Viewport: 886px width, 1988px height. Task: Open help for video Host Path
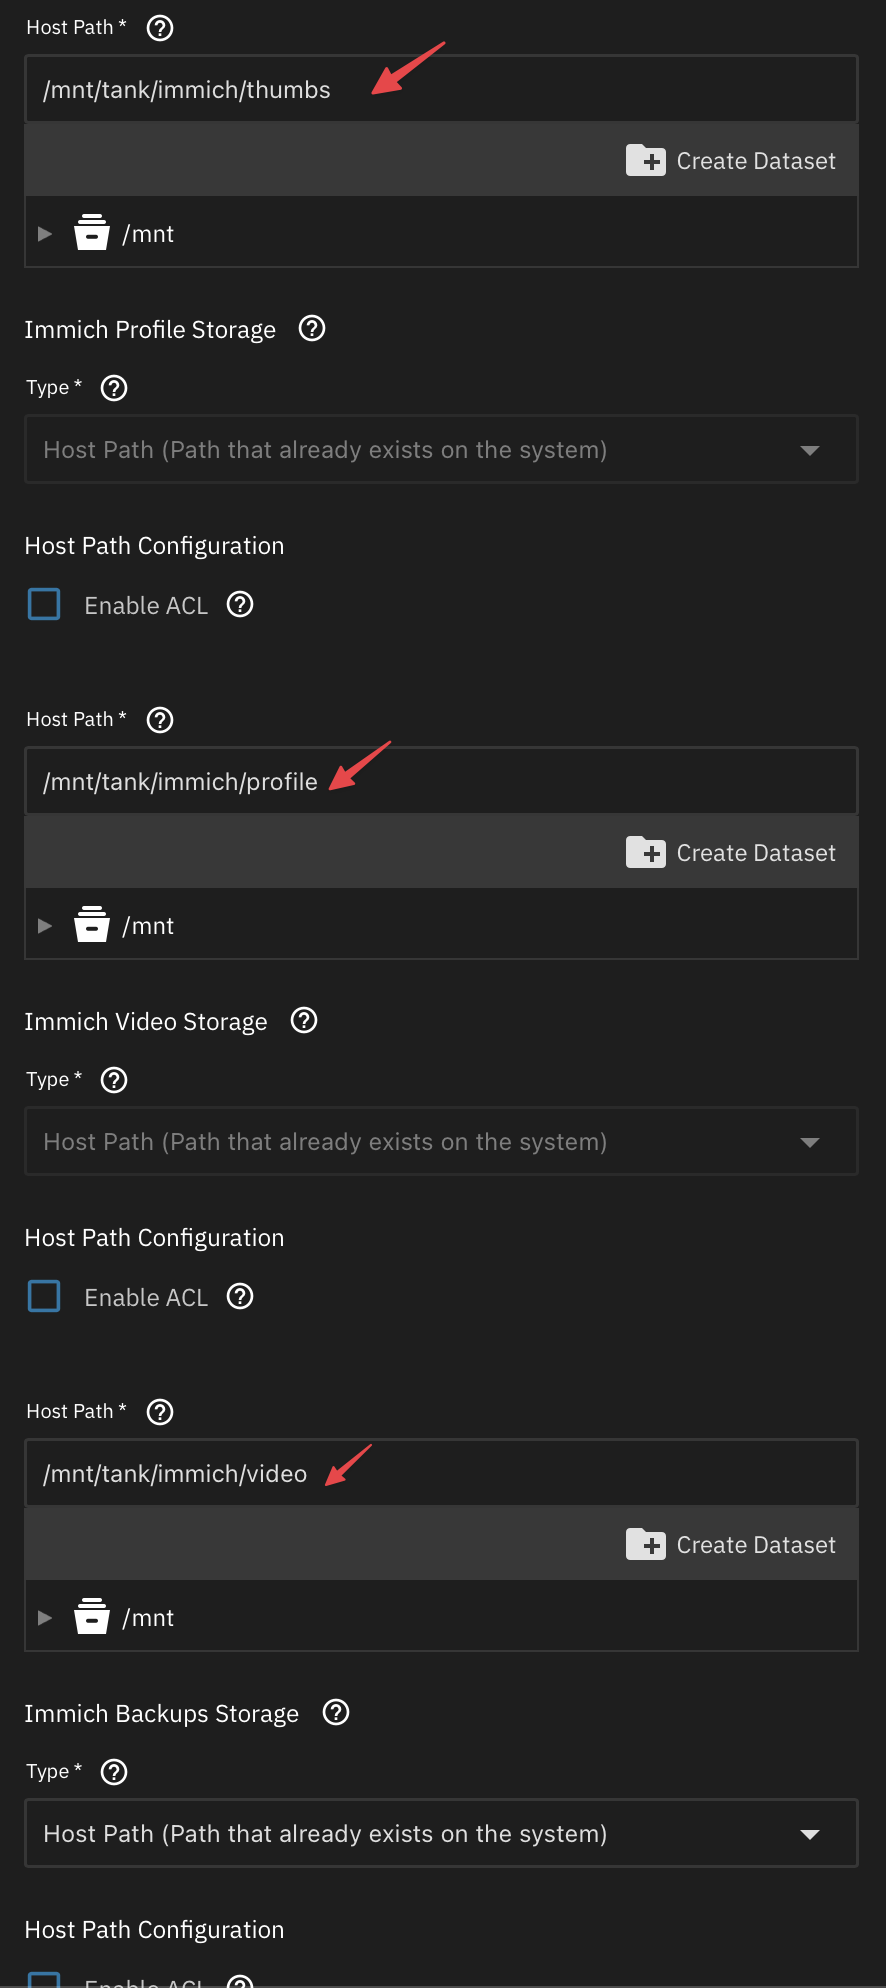160,1412
